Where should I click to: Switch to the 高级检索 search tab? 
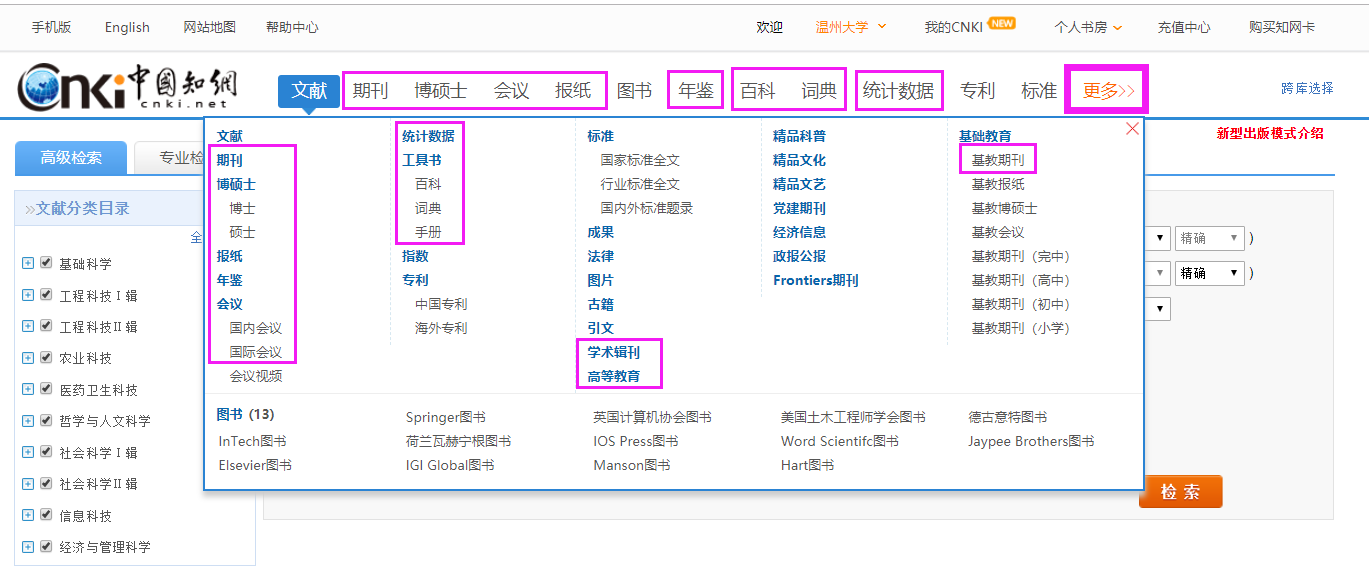[x=71, y=158]
